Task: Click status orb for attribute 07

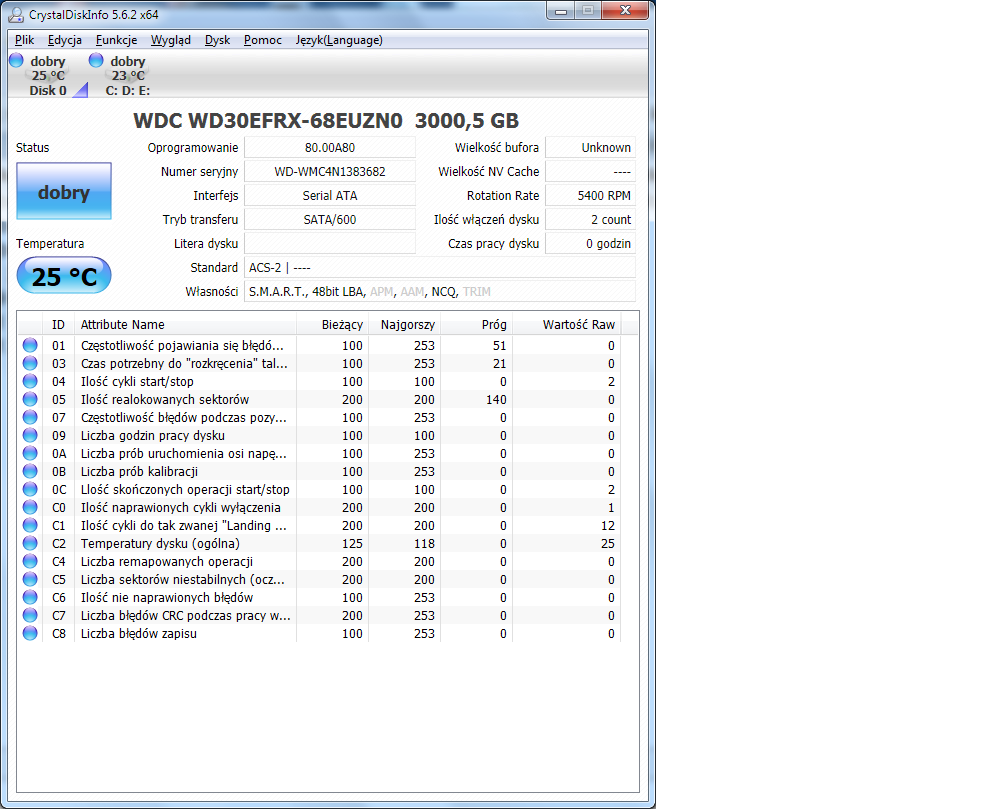Action: [x=30, y=417]
